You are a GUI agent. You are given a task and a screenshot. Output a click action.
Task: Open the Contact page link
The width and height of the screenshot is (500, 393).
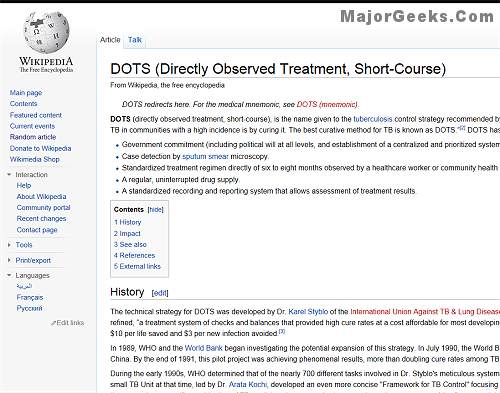click(37, 230)
